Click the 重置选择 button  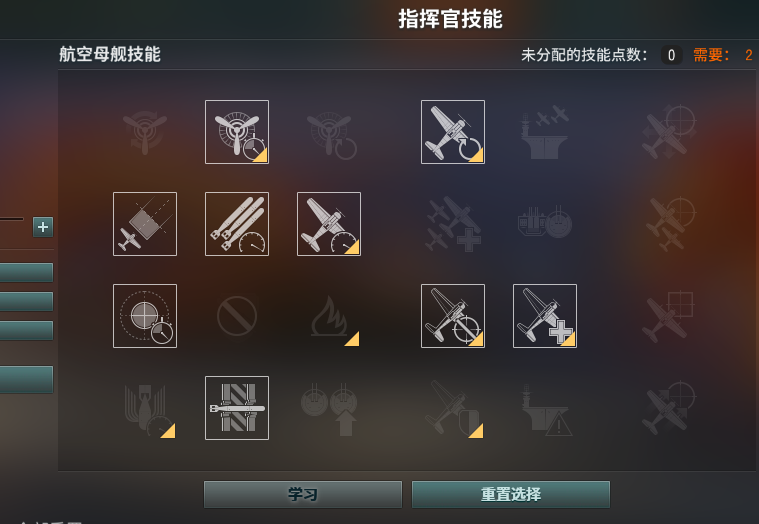pos(511,494)
